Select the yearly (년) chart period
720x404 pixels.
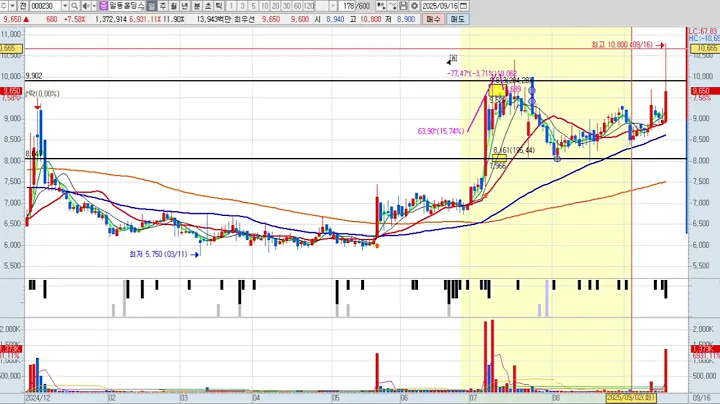[x=185, y=6]
